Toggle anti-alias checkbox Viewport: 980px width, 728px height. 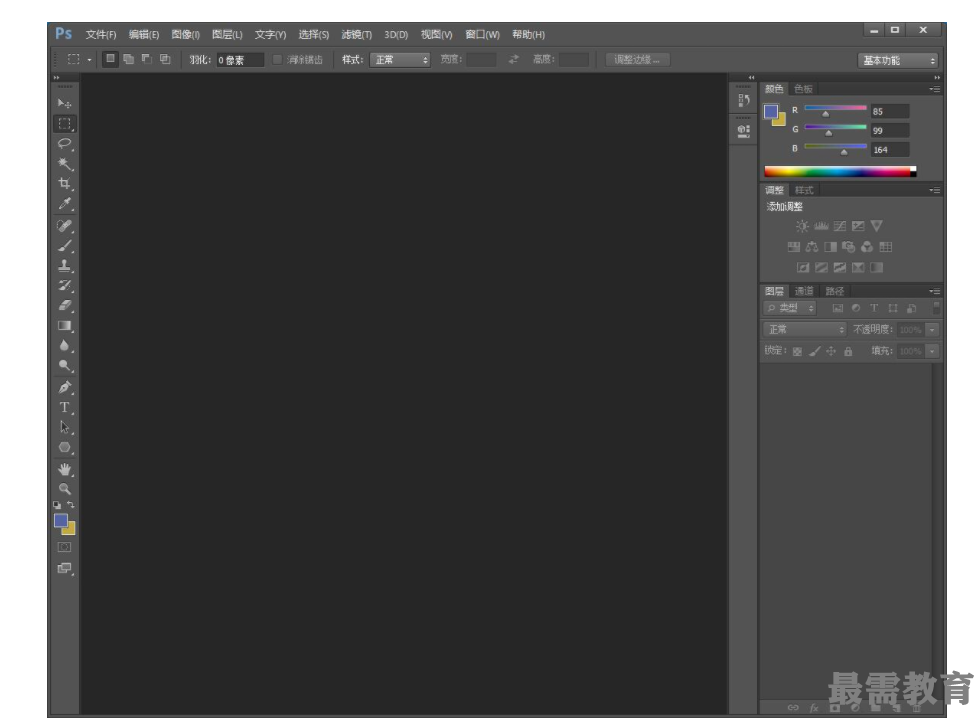[278, 60]
